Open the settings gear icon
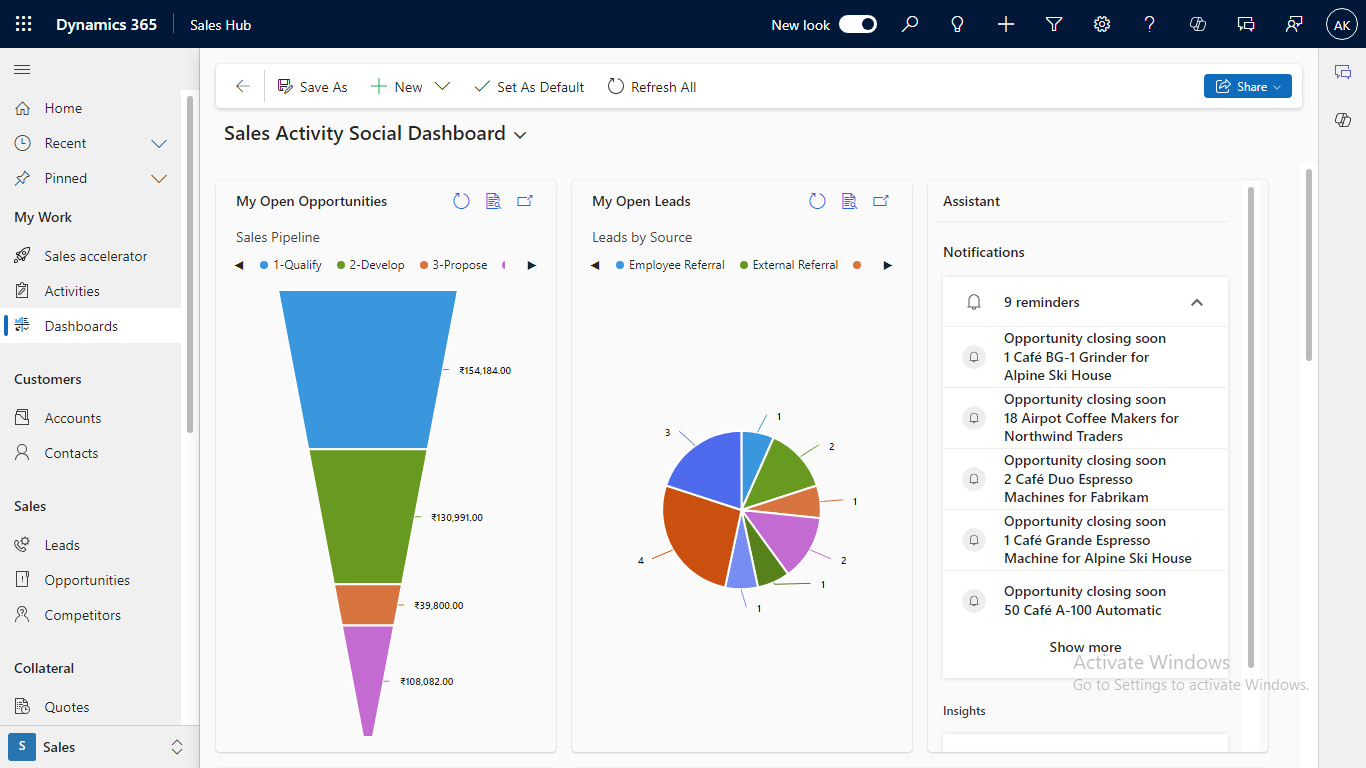The width and height of the screenshot is (1366, 768). tap(1102, 24)
